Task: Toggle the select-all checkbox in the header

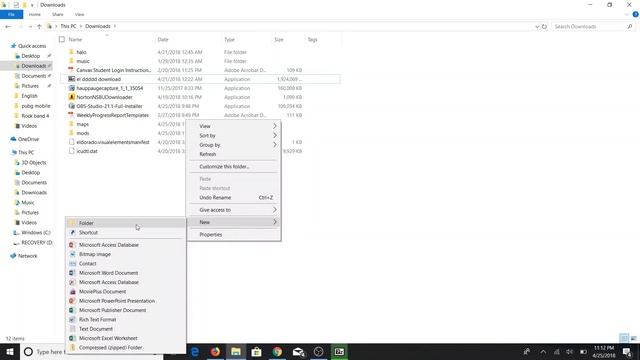Action: 62,40
